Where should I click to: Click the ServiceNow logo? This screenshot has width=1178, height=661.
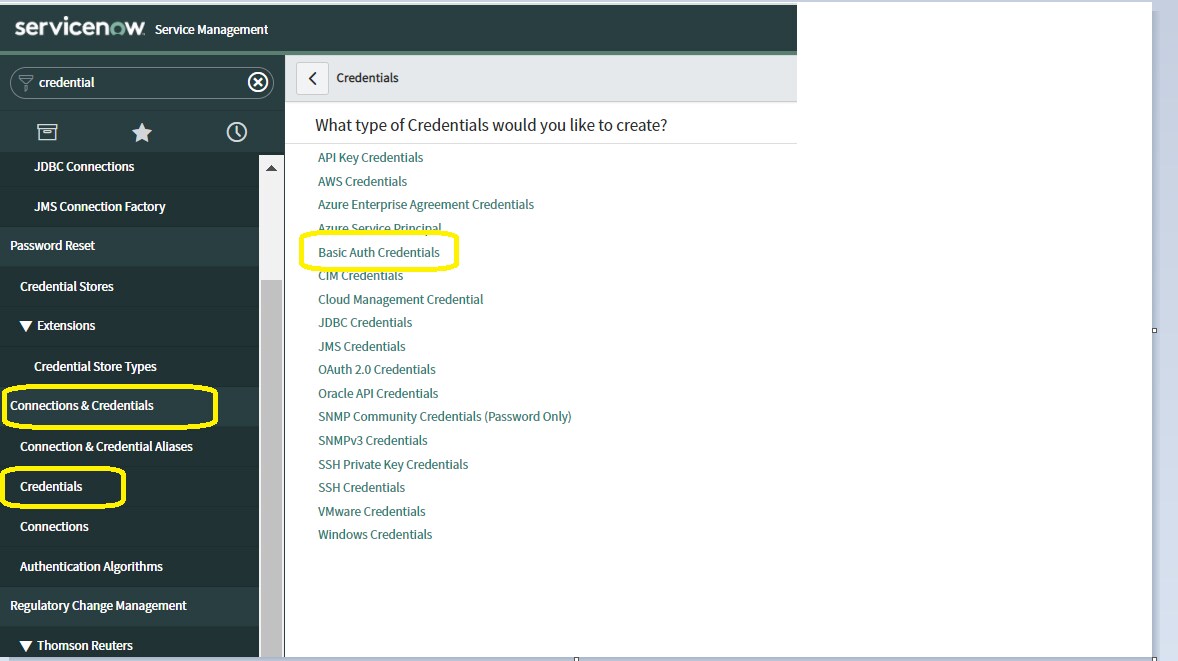80,27
